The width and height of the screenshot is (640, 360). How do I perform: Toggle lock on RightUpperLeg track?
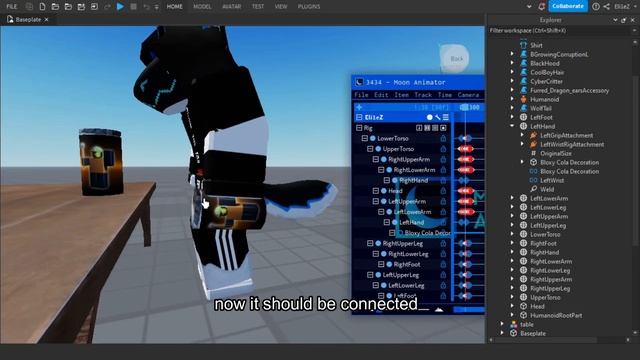coord(443,244)
